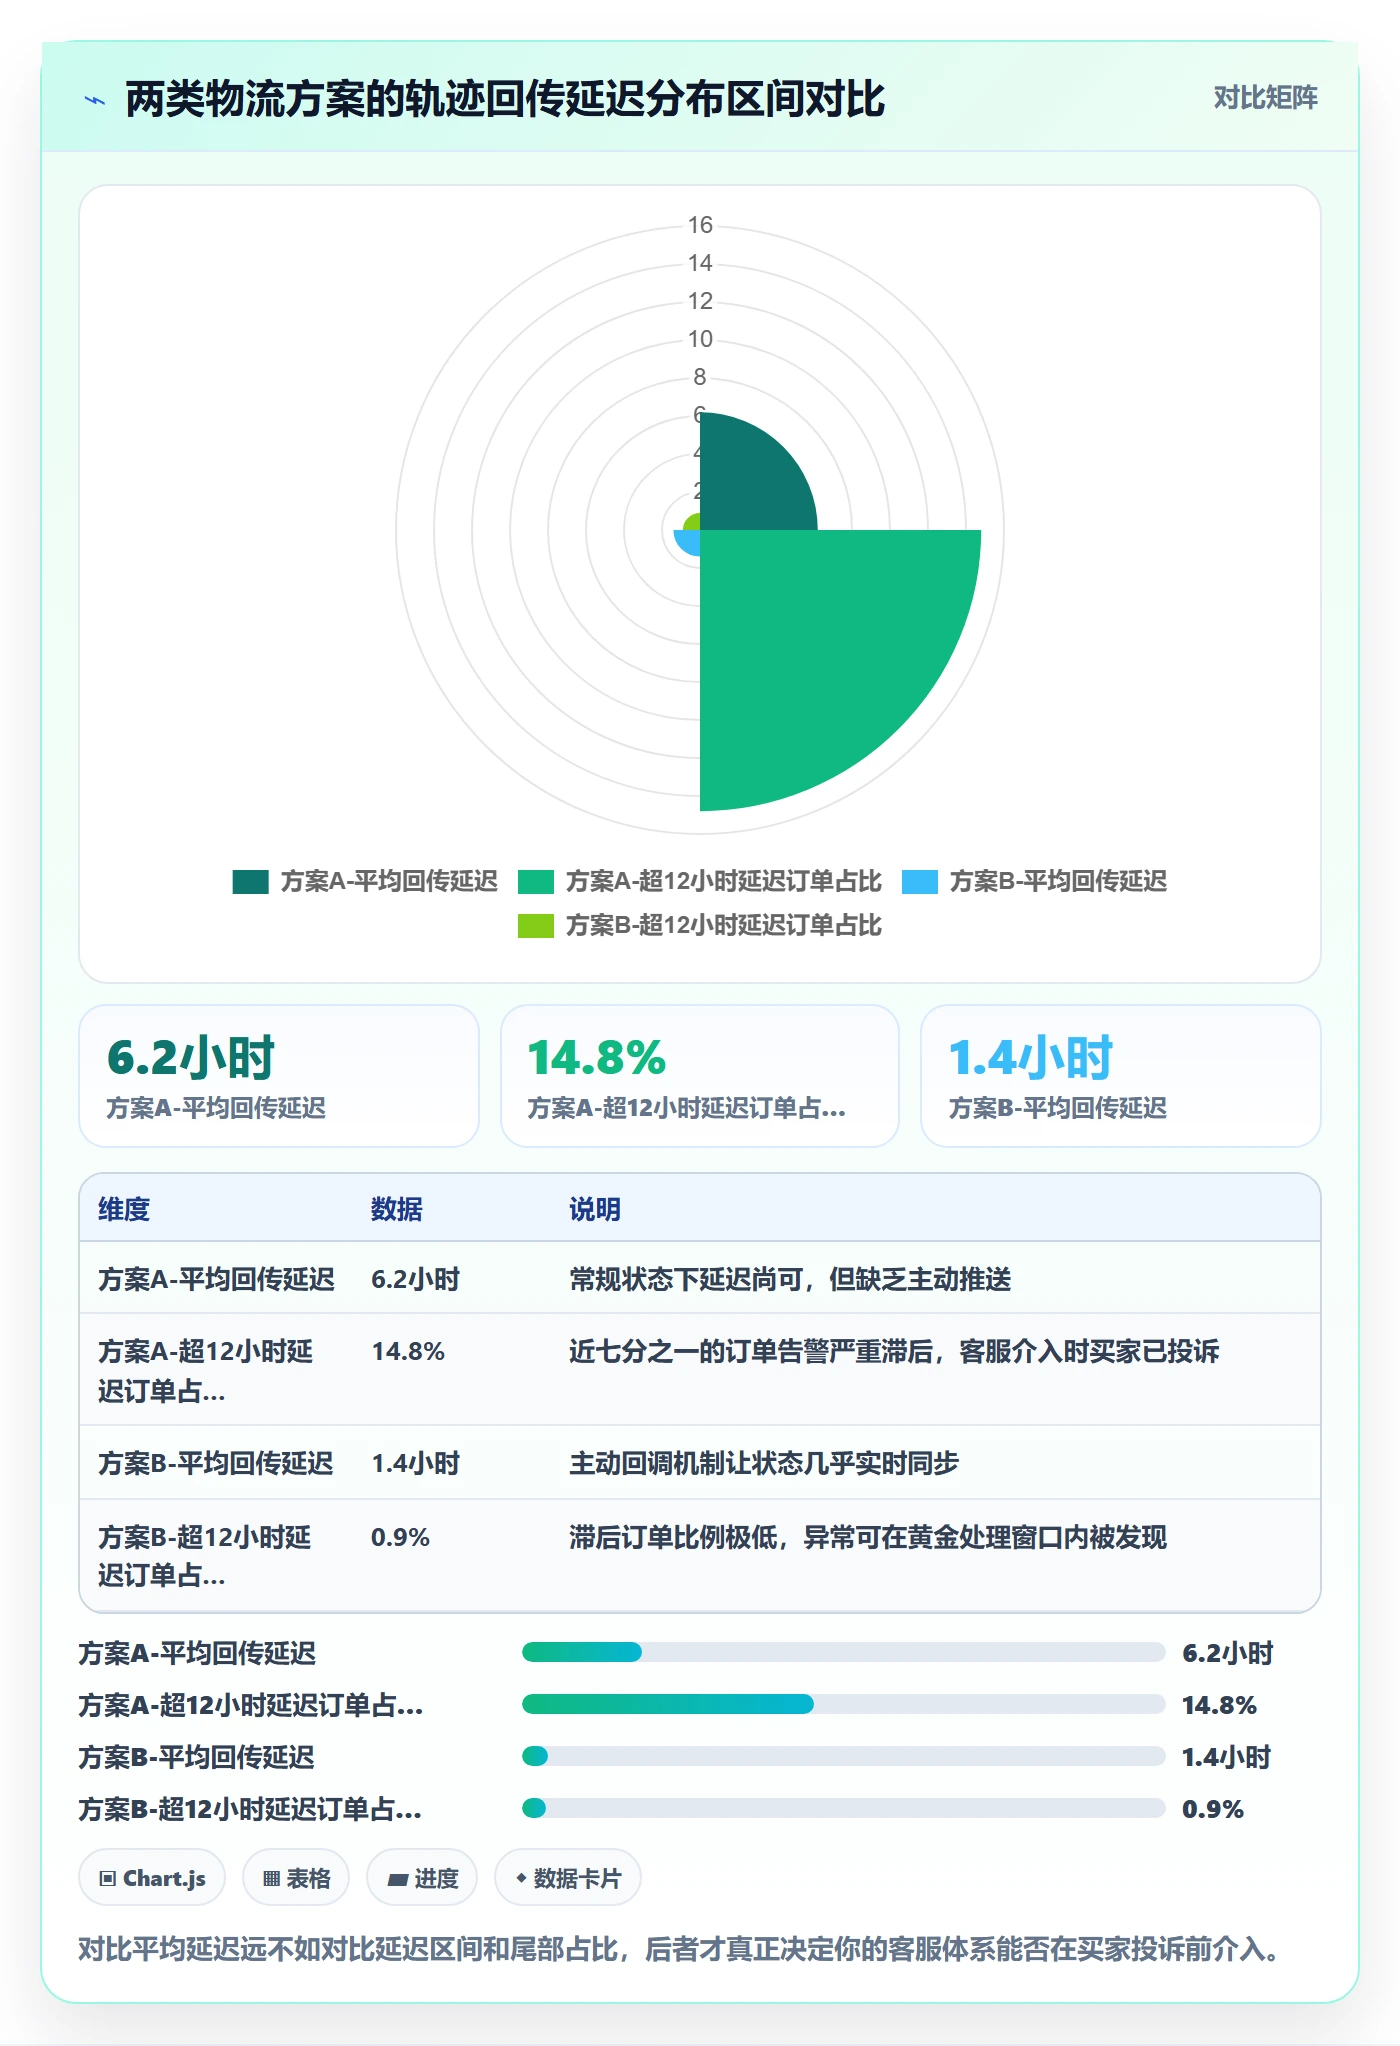Click the 对比矩阵 label in header
Screen dimensions: 1400x2046
click(1265, 98)
